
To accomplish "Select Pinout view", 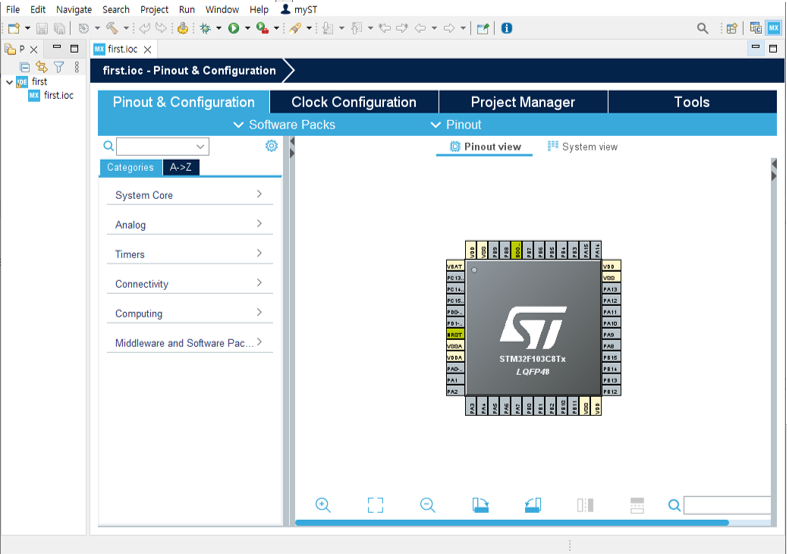I will point(485,147).
